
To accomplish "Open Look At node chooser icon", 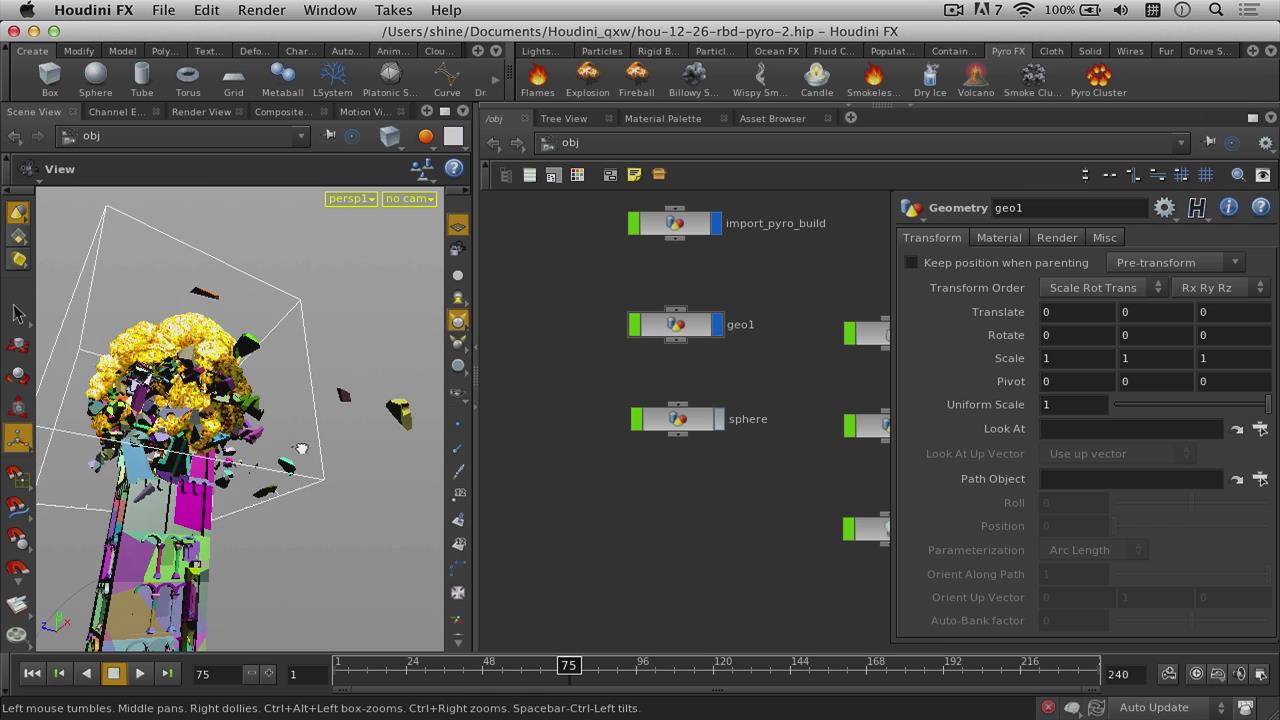I will pos(1260,428).
